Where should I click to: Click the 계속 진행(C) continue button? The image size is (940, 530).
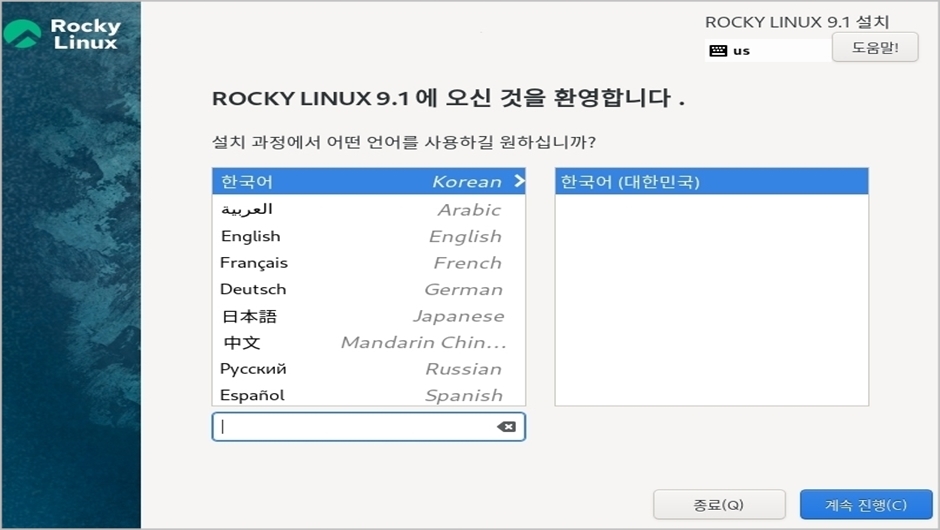pos(866,504)
